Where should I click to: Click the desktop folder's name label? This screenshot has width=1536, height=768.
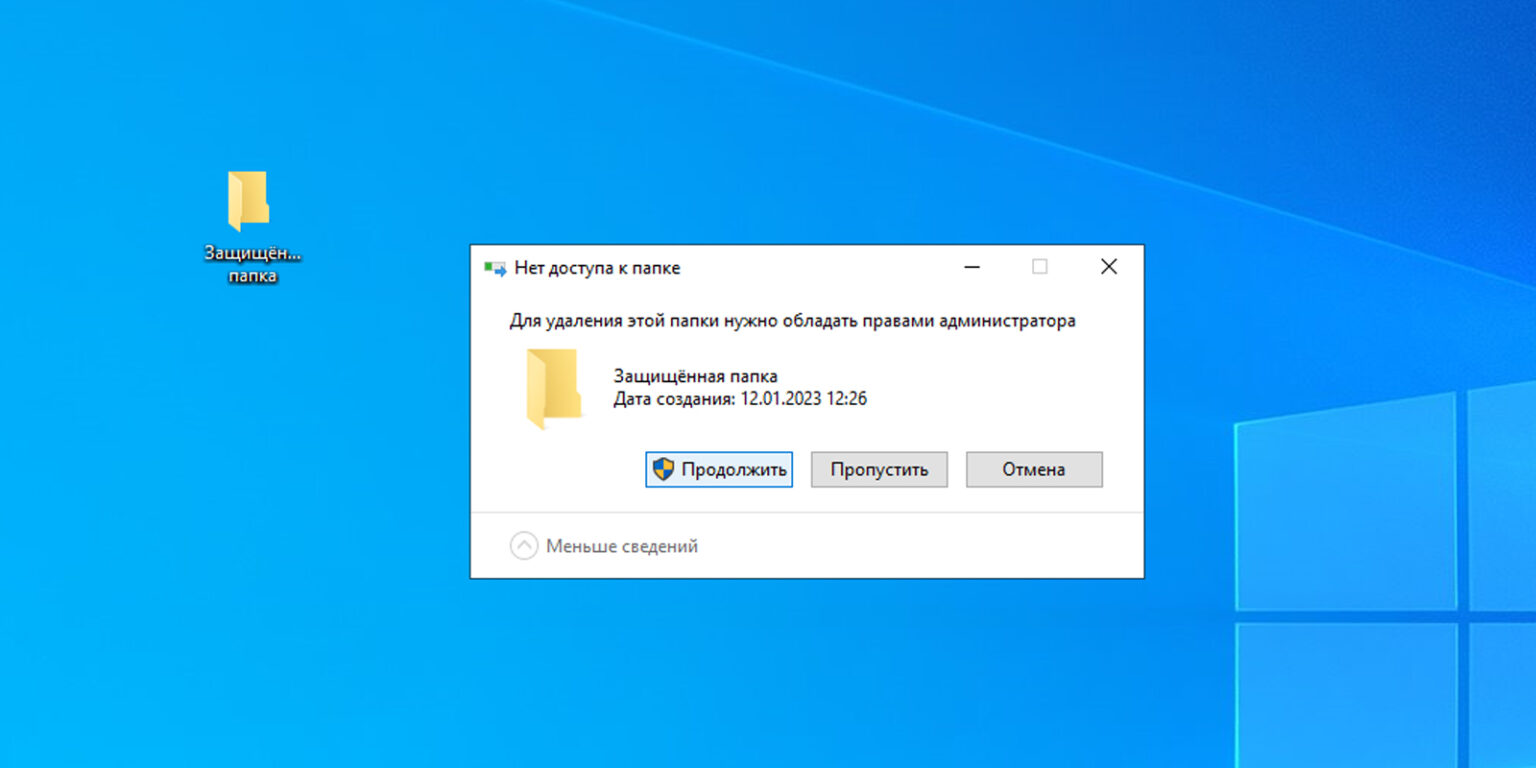point(252,265)
